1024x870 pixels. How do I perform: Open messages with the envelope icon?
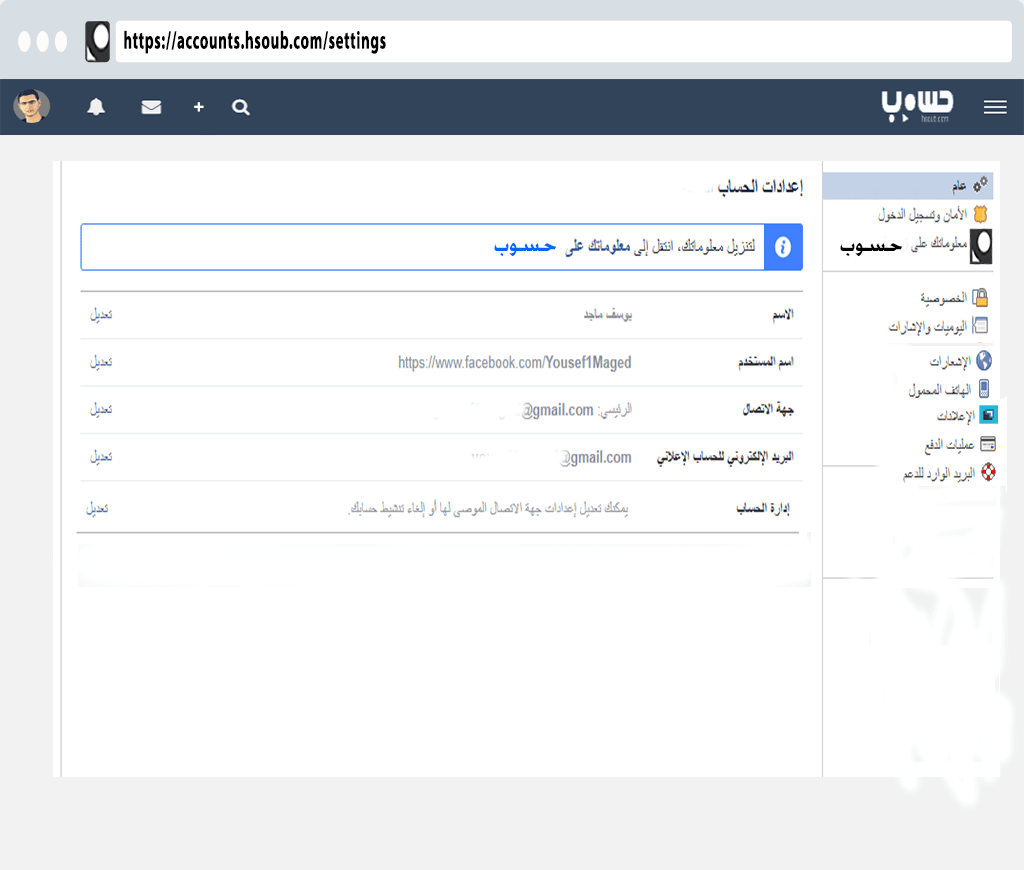click(151, 107)
